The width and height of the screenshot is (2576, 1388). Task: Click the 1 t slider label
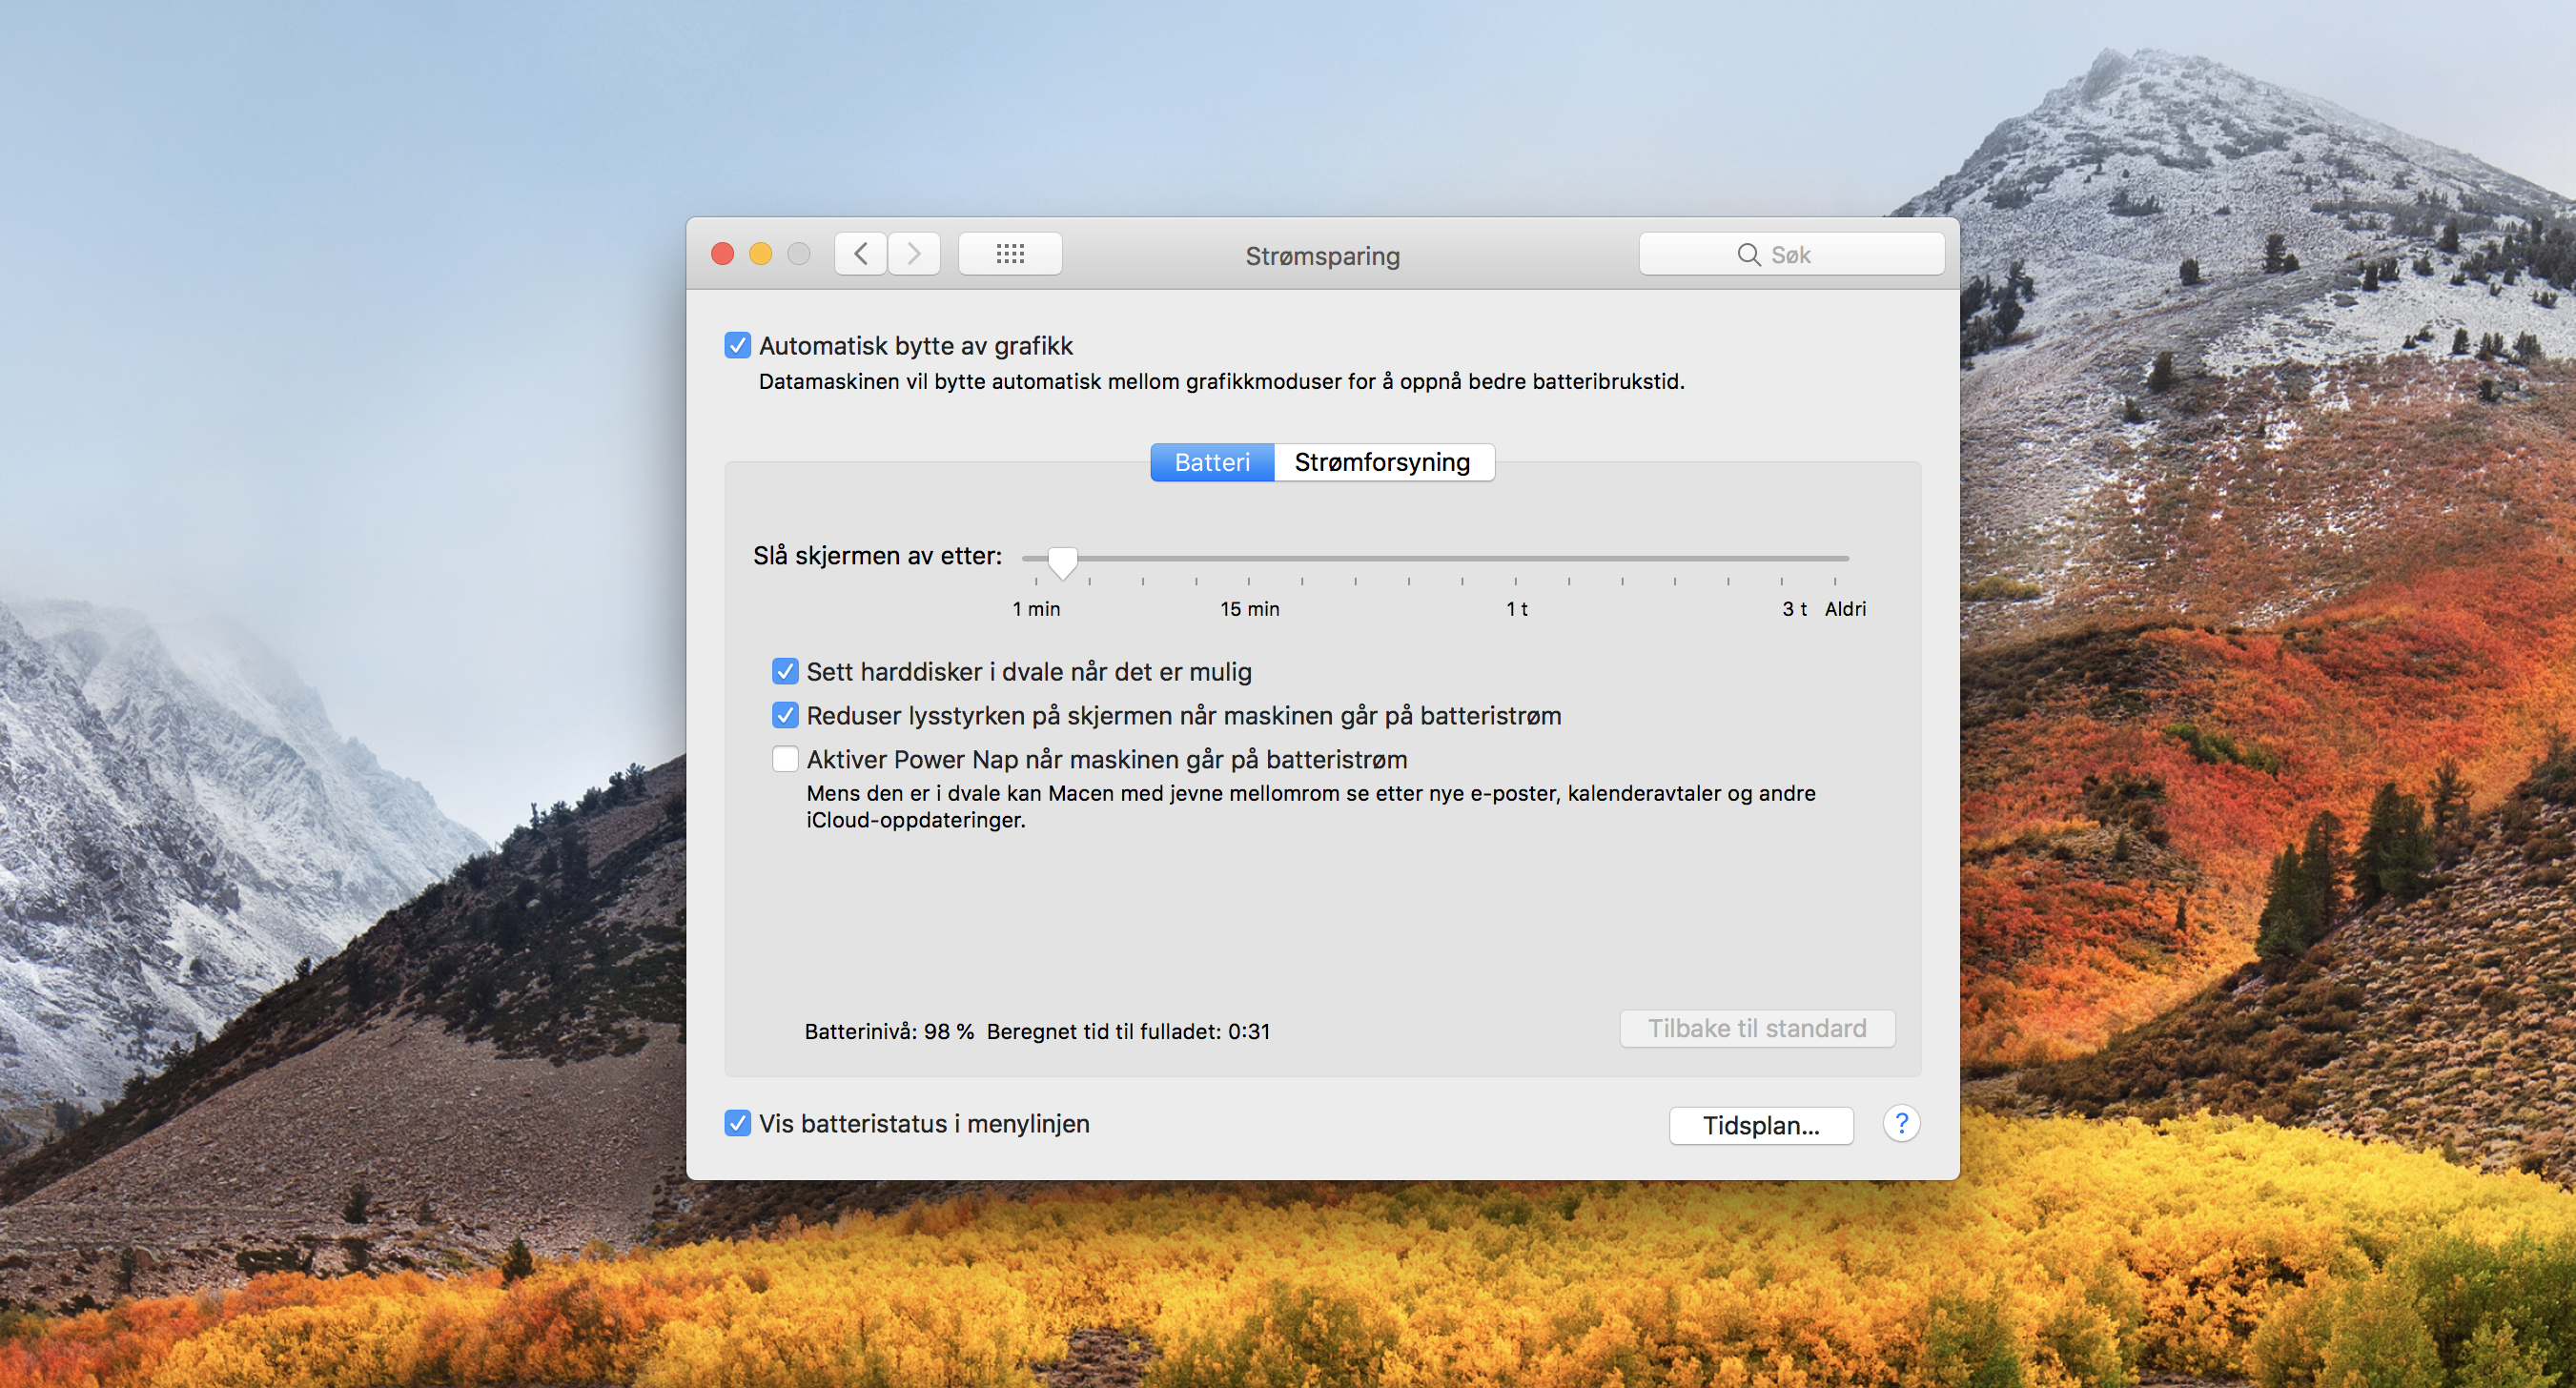pyautogui.click(x=1517, y=609)
